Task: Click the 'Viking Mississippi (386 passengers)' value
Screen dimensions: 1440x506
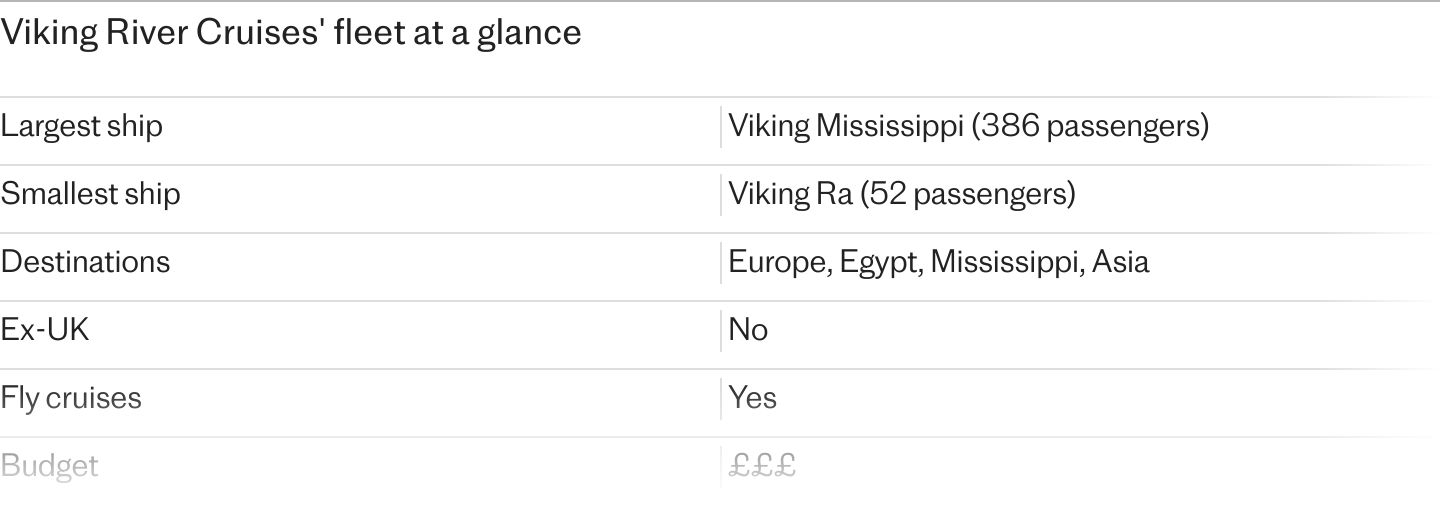Action: pyautogui.click(x=968, y=127)
